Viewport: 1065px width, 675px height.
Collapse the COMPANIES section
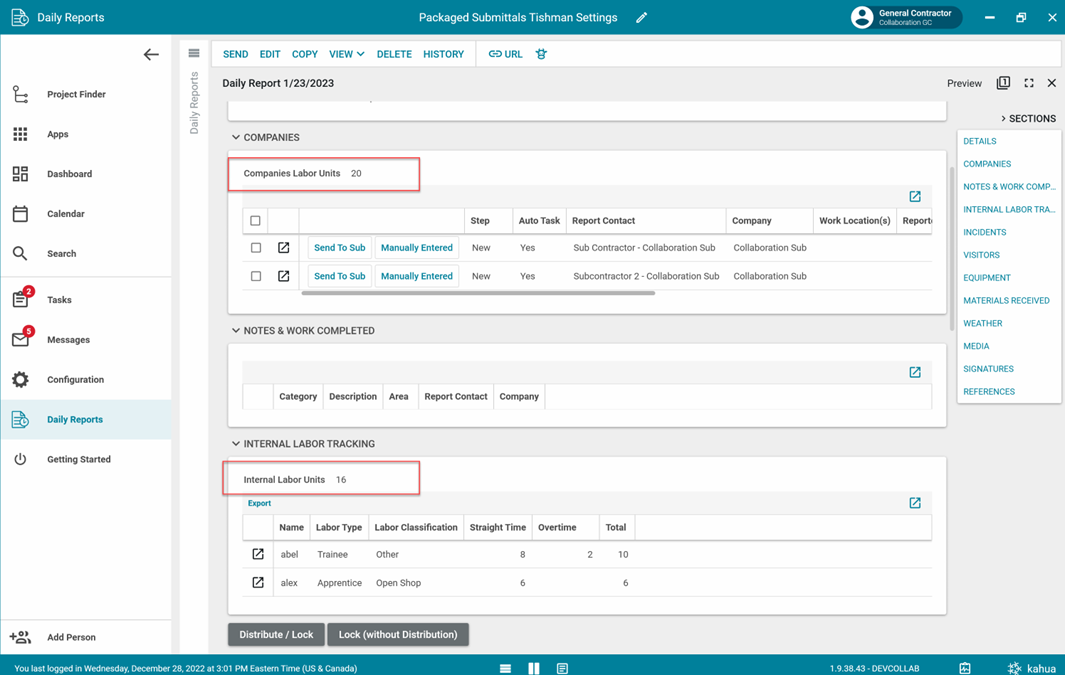[236, 138]
